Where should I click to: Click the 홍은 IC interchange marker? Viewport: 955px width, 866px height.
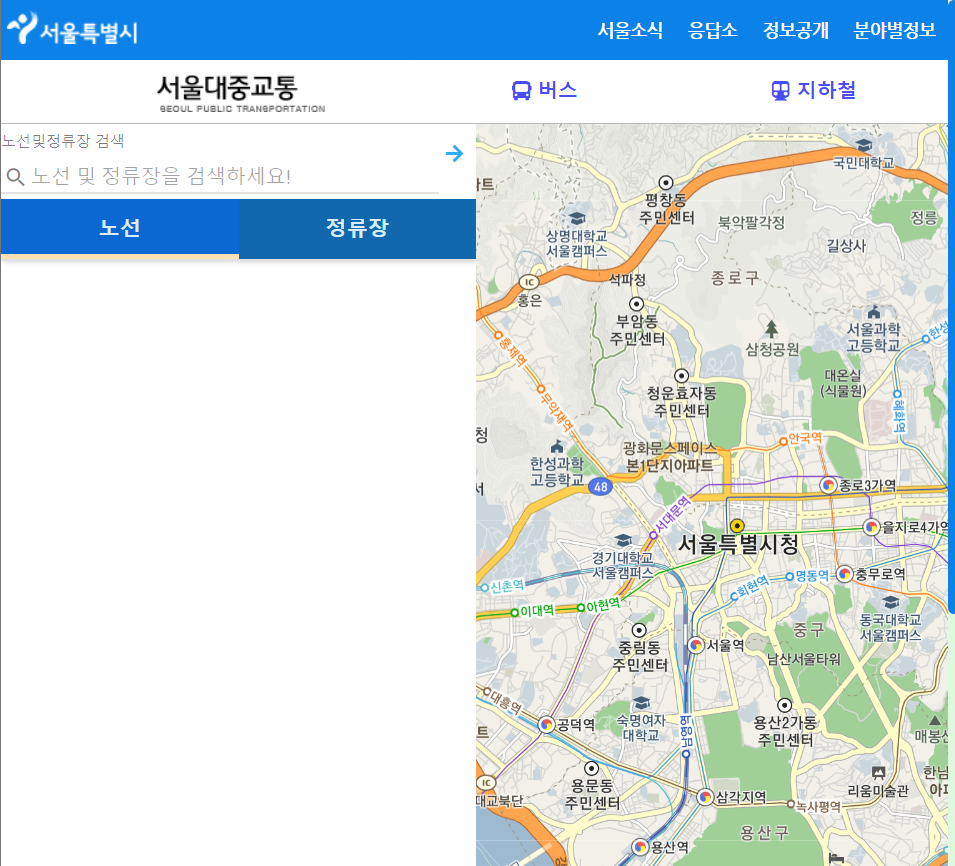[529, 282]
